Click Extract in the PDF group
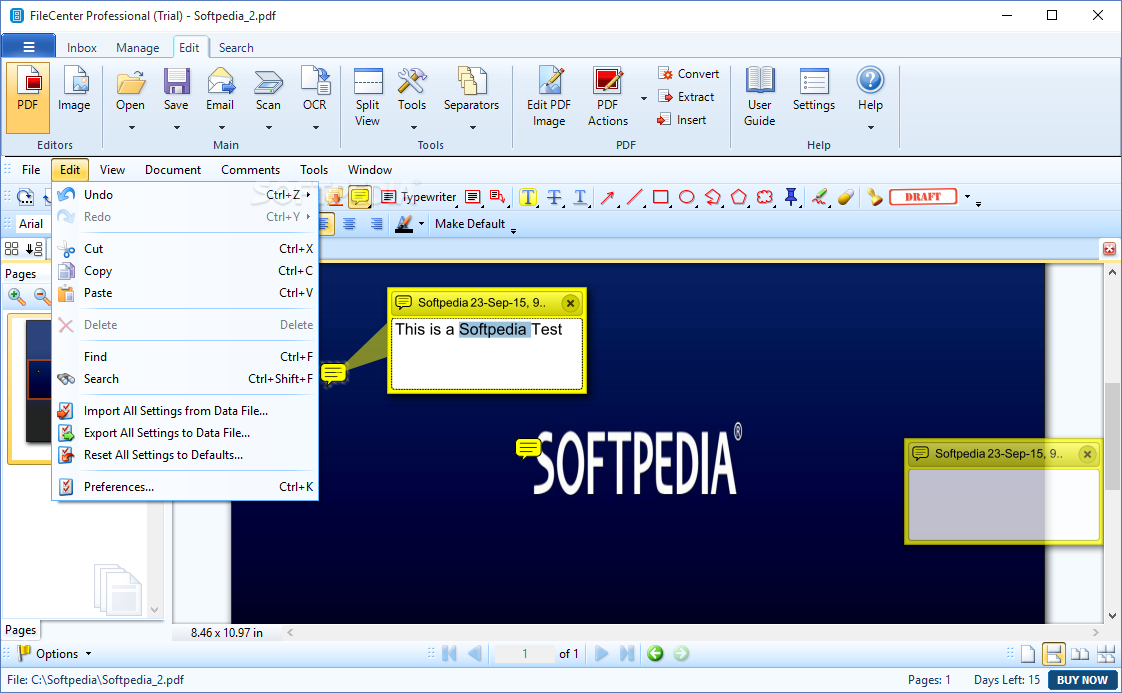The height and width of the screenshot is (693, 1122). coord(686,97)
